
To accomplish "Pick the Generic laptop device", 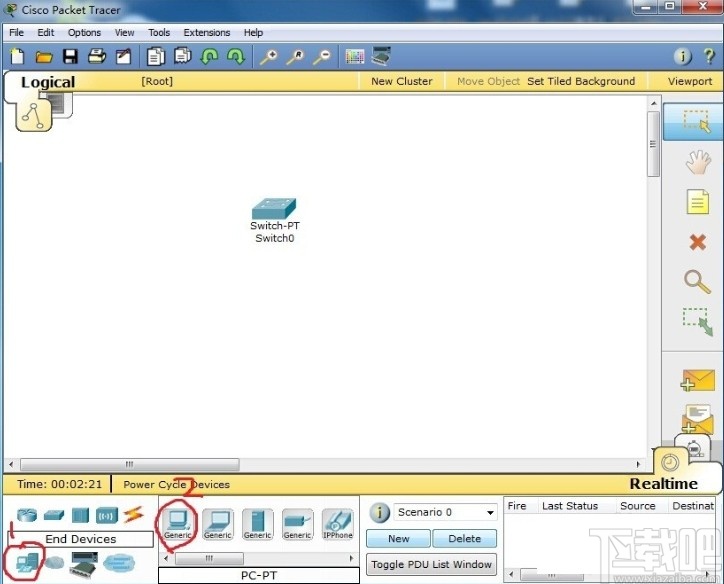I will [218, 524].
